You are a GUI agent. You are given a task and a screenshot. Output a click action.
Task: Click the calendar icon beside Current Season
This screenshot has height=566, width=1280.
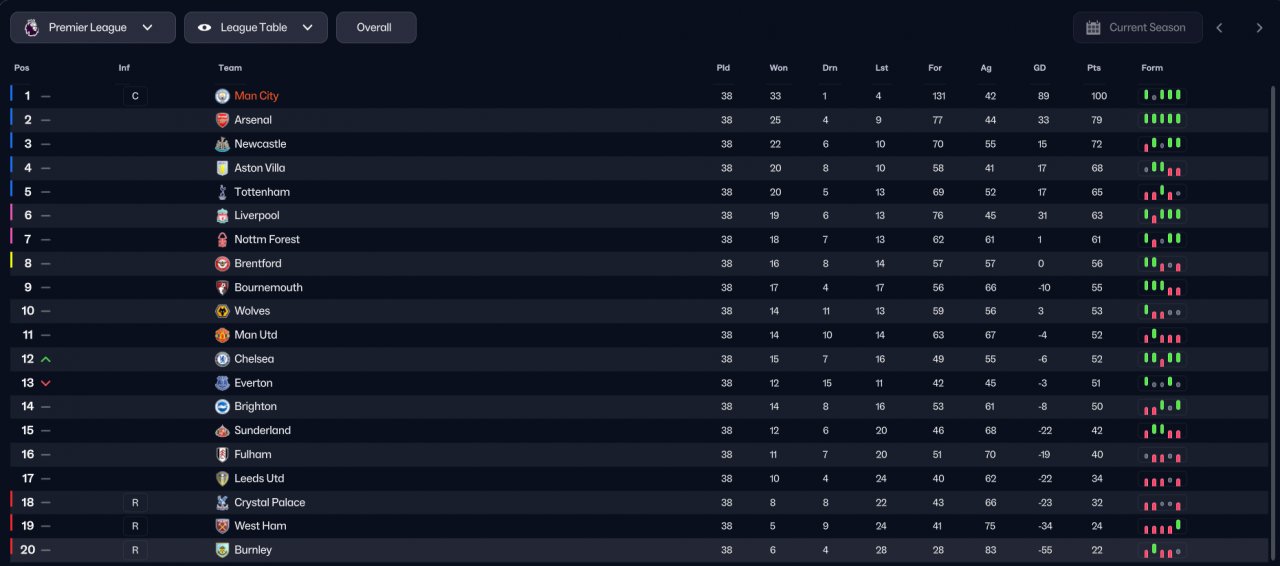click(x=1093, y=28)
